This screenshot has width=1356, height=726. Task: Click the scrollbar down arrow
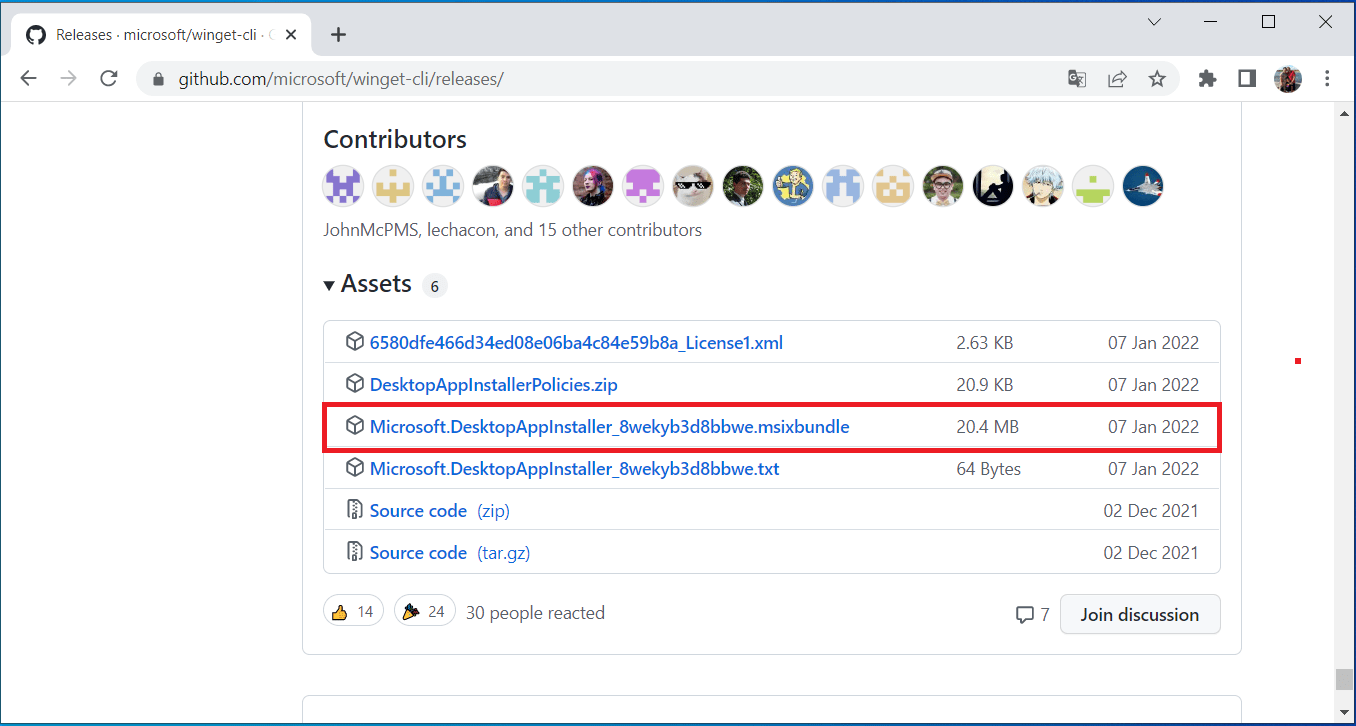(x=1345, y=712)
